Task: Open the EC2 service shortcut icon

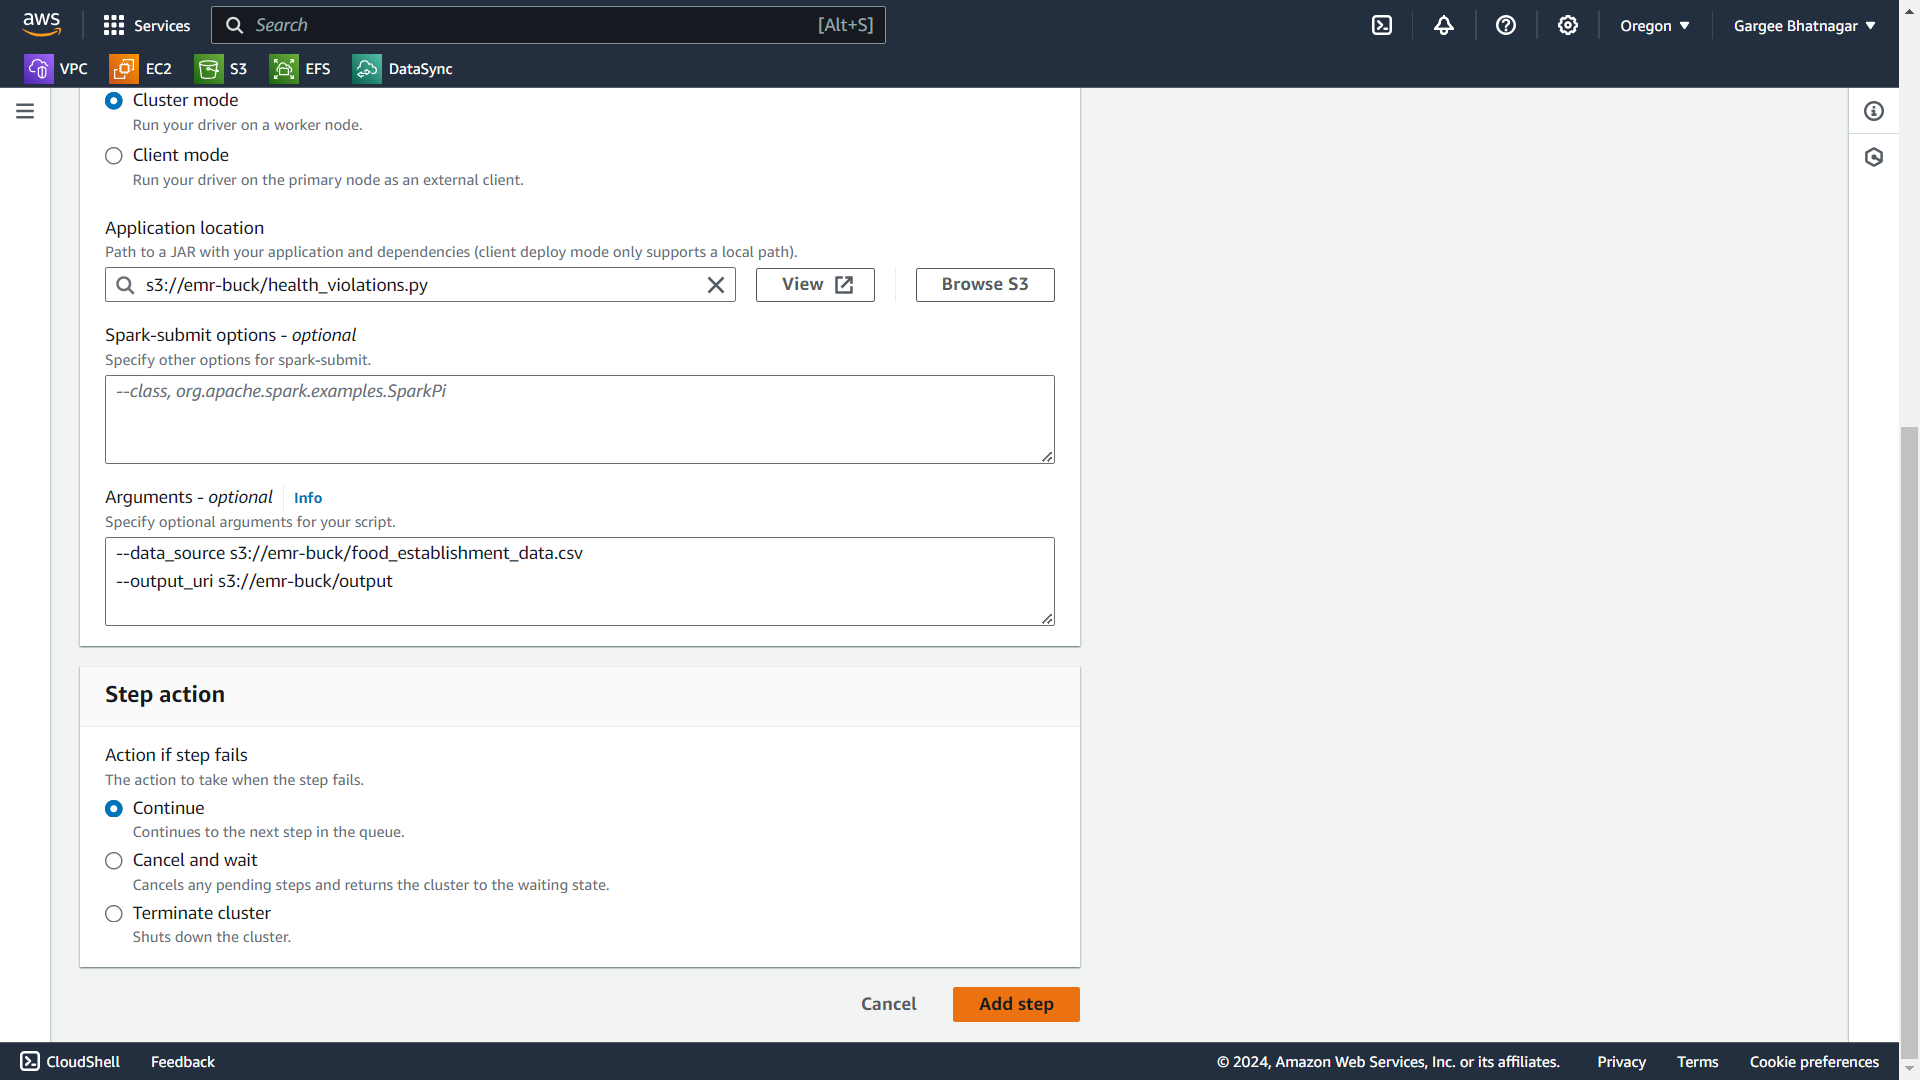Action: (x=124, y=69)
